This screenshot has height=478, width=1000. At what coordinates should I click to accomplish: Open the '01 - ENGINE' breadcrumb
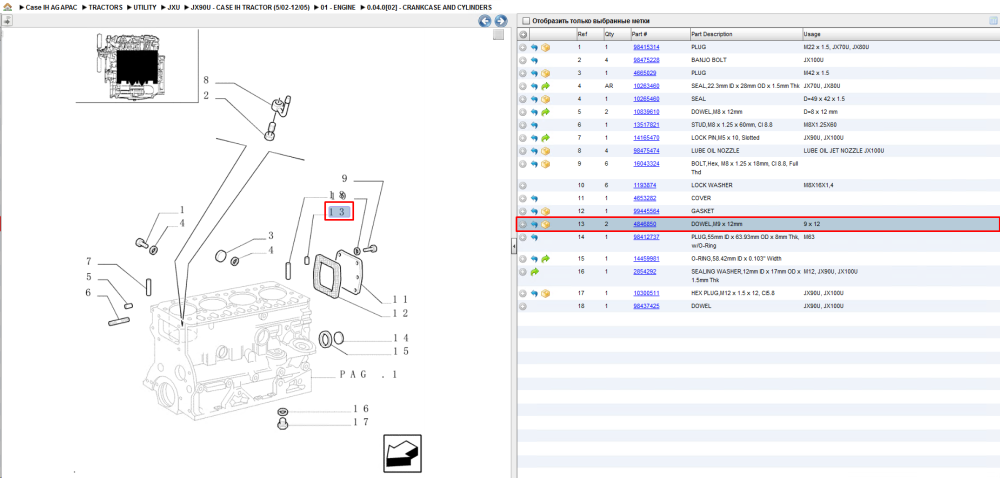[338, 7]
